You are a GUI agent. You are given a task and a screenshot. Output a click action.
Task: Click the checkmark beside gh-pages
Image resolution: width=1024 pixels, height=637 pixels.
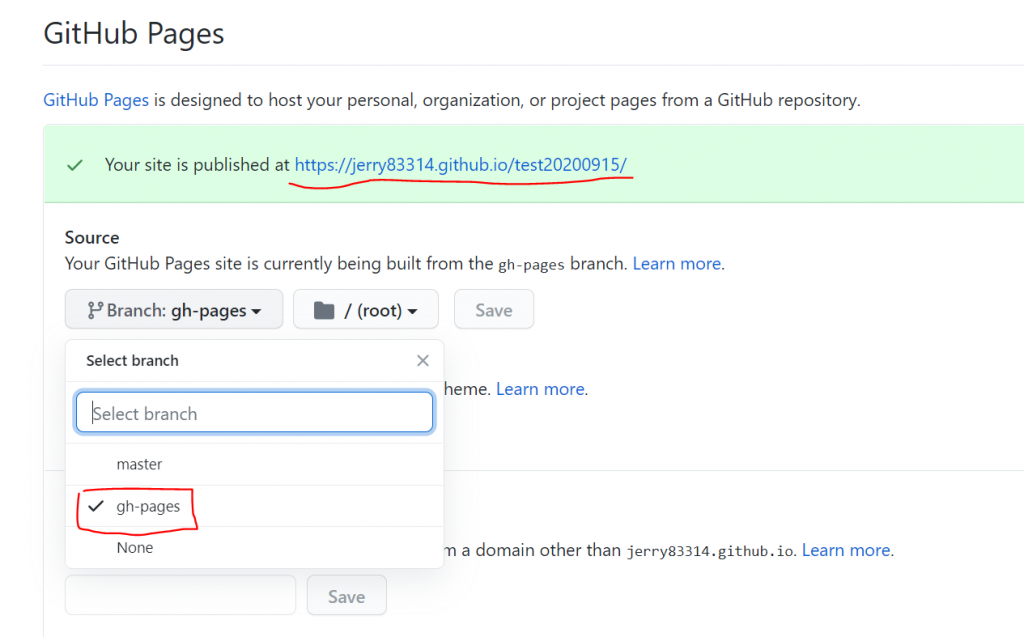click(x=95, y=506)
